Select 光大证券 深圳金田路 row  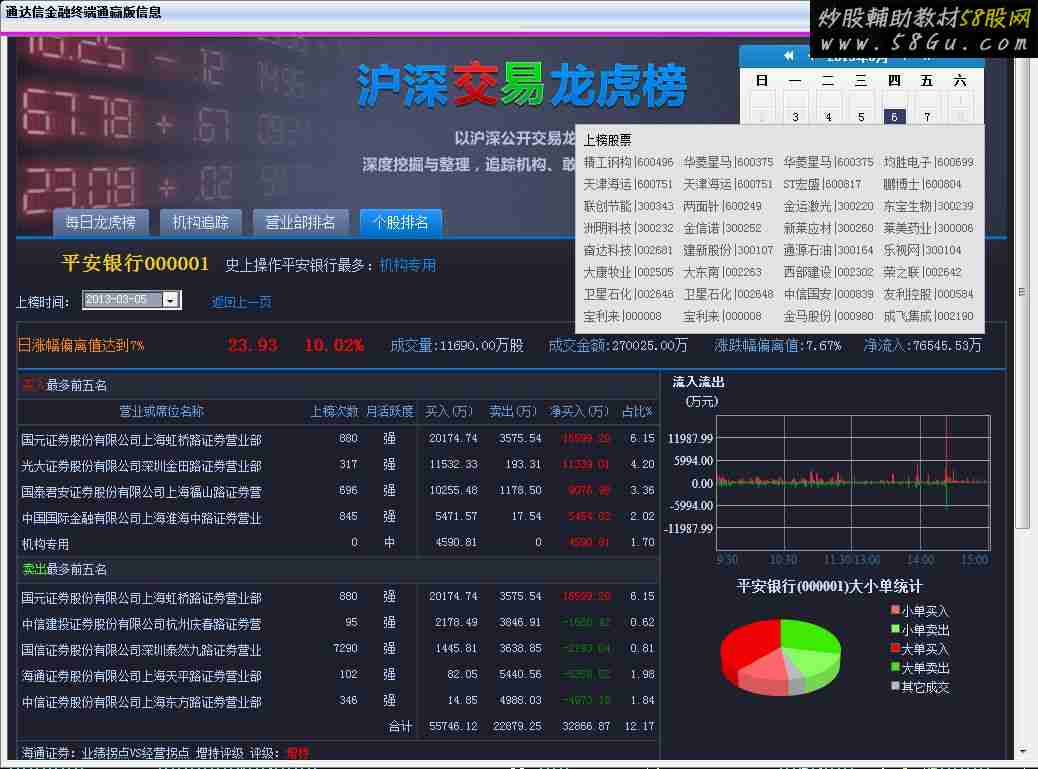(x=338, y=465)
